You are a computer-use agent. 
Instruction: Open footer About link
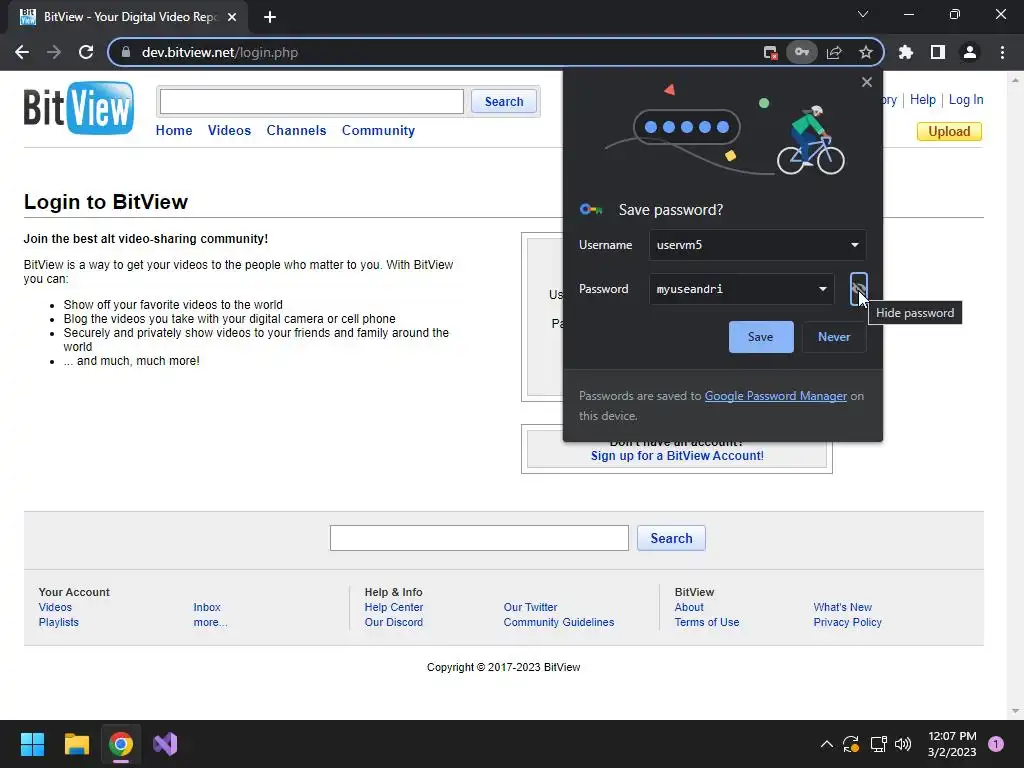(x=689, y=607)
